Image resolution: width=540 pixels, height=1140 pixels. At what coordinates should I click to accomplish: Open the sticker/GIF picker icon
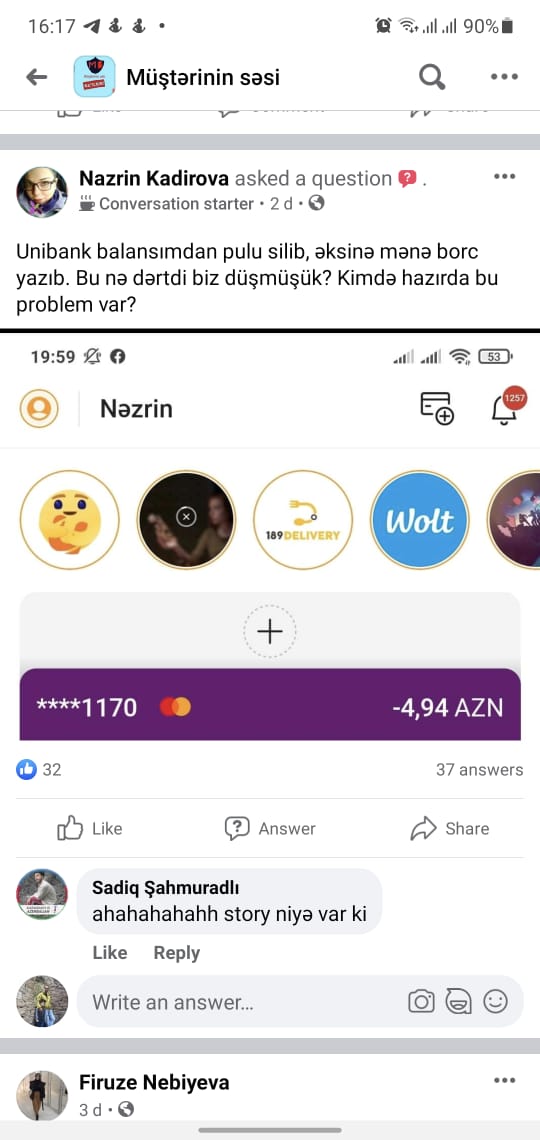pos(458,1002)
